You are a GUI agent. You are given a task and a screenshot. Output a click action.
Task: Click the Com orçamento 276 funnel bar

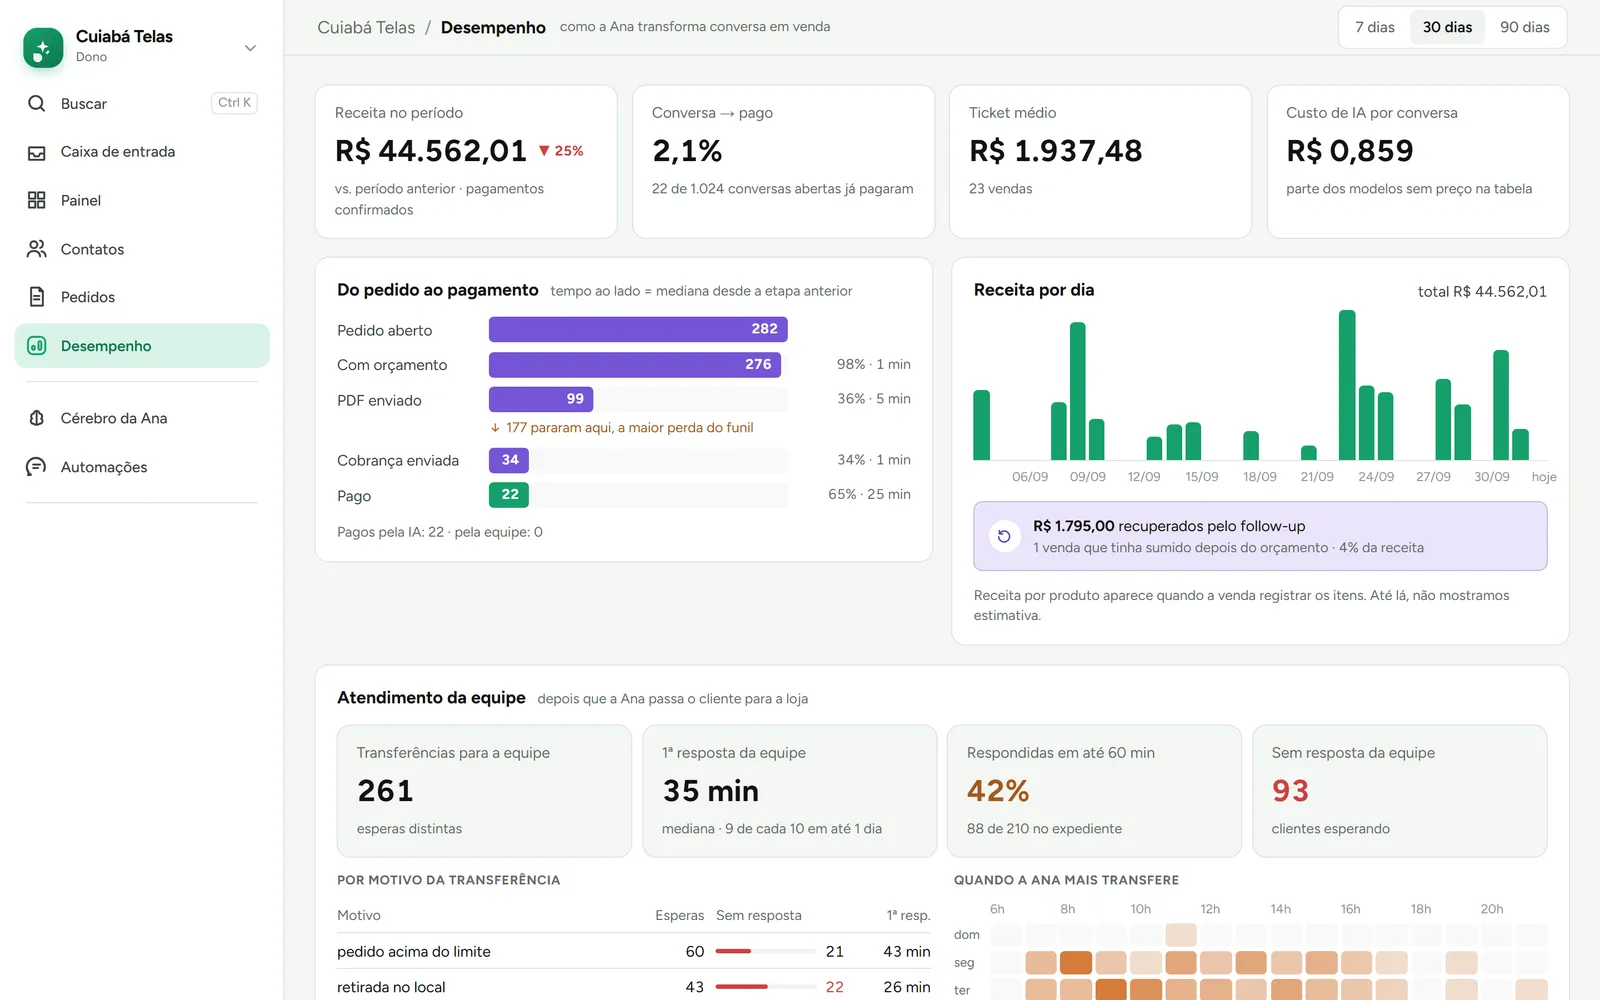pos(635,364)
